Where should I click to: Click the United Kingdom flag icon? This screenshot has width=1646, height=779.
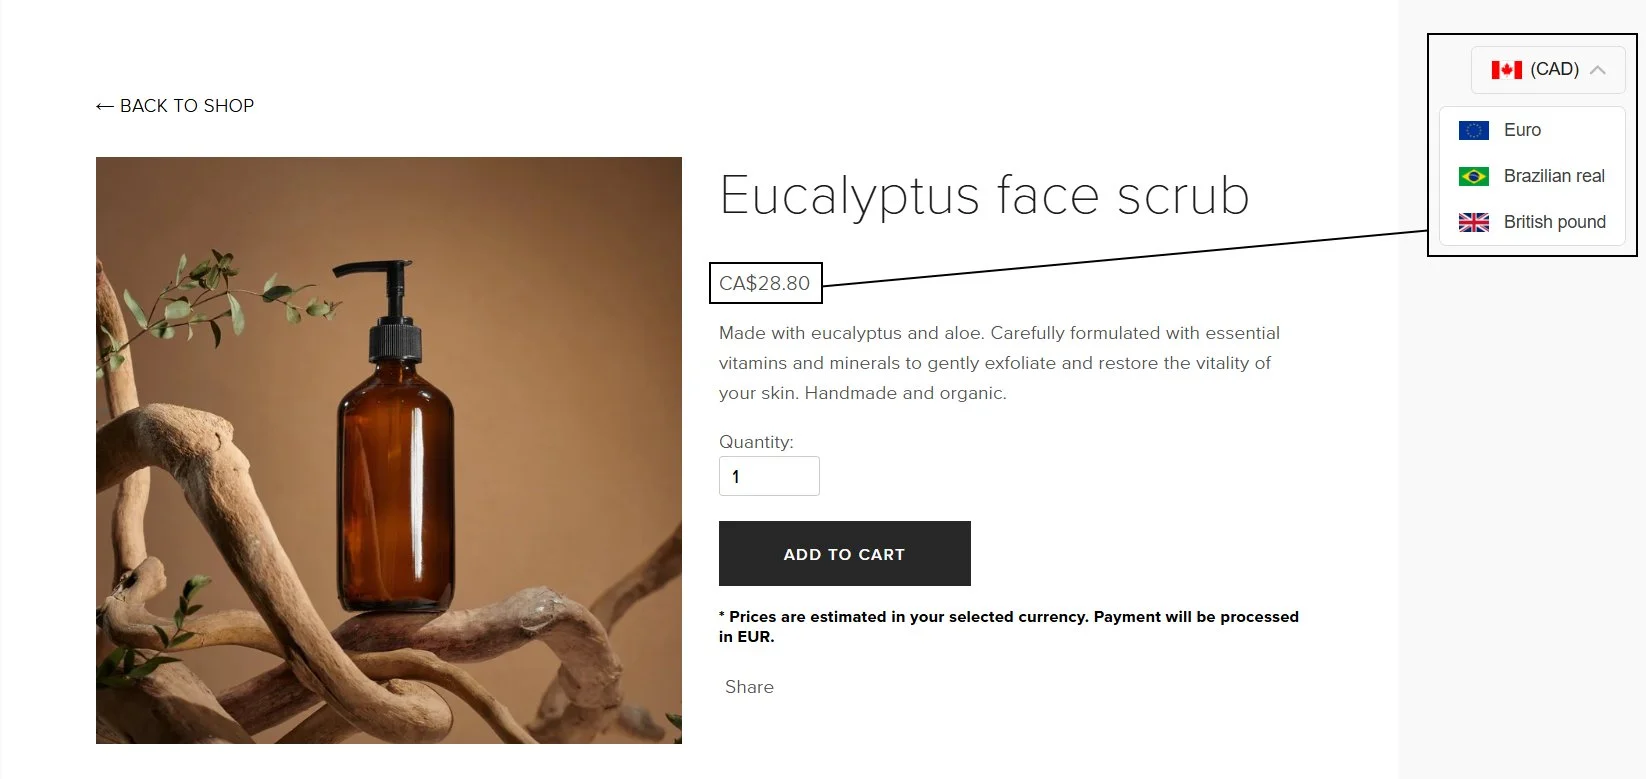(x=1473, y=222)
